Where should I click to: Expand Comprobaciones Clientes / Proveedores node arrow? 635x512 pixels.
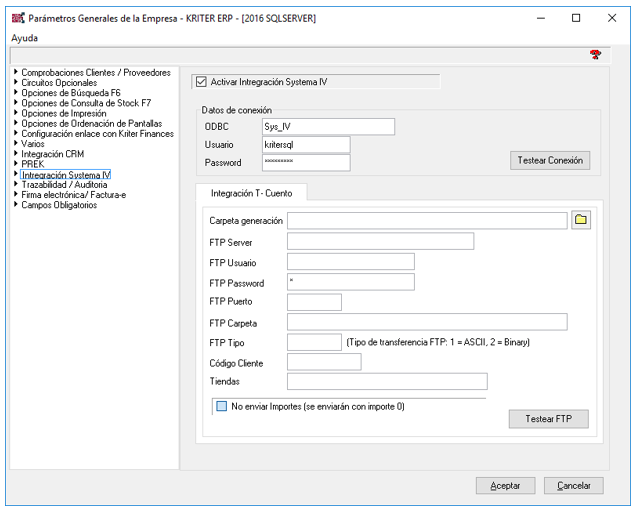point(16,72)
